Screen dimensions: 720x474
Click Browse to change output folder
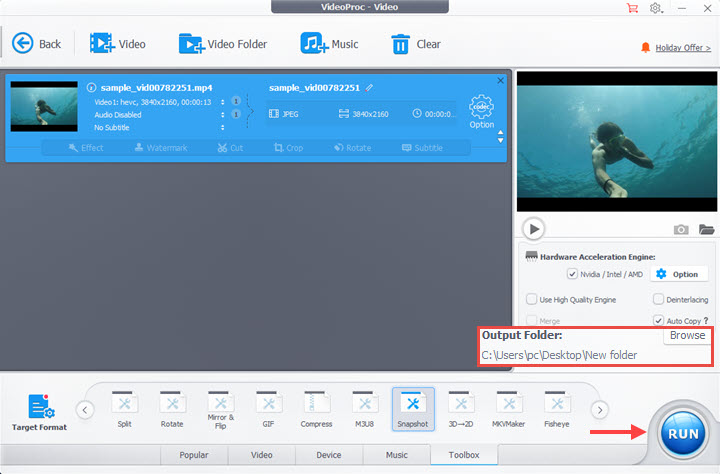pyautogui.click(x=687, y=336)
